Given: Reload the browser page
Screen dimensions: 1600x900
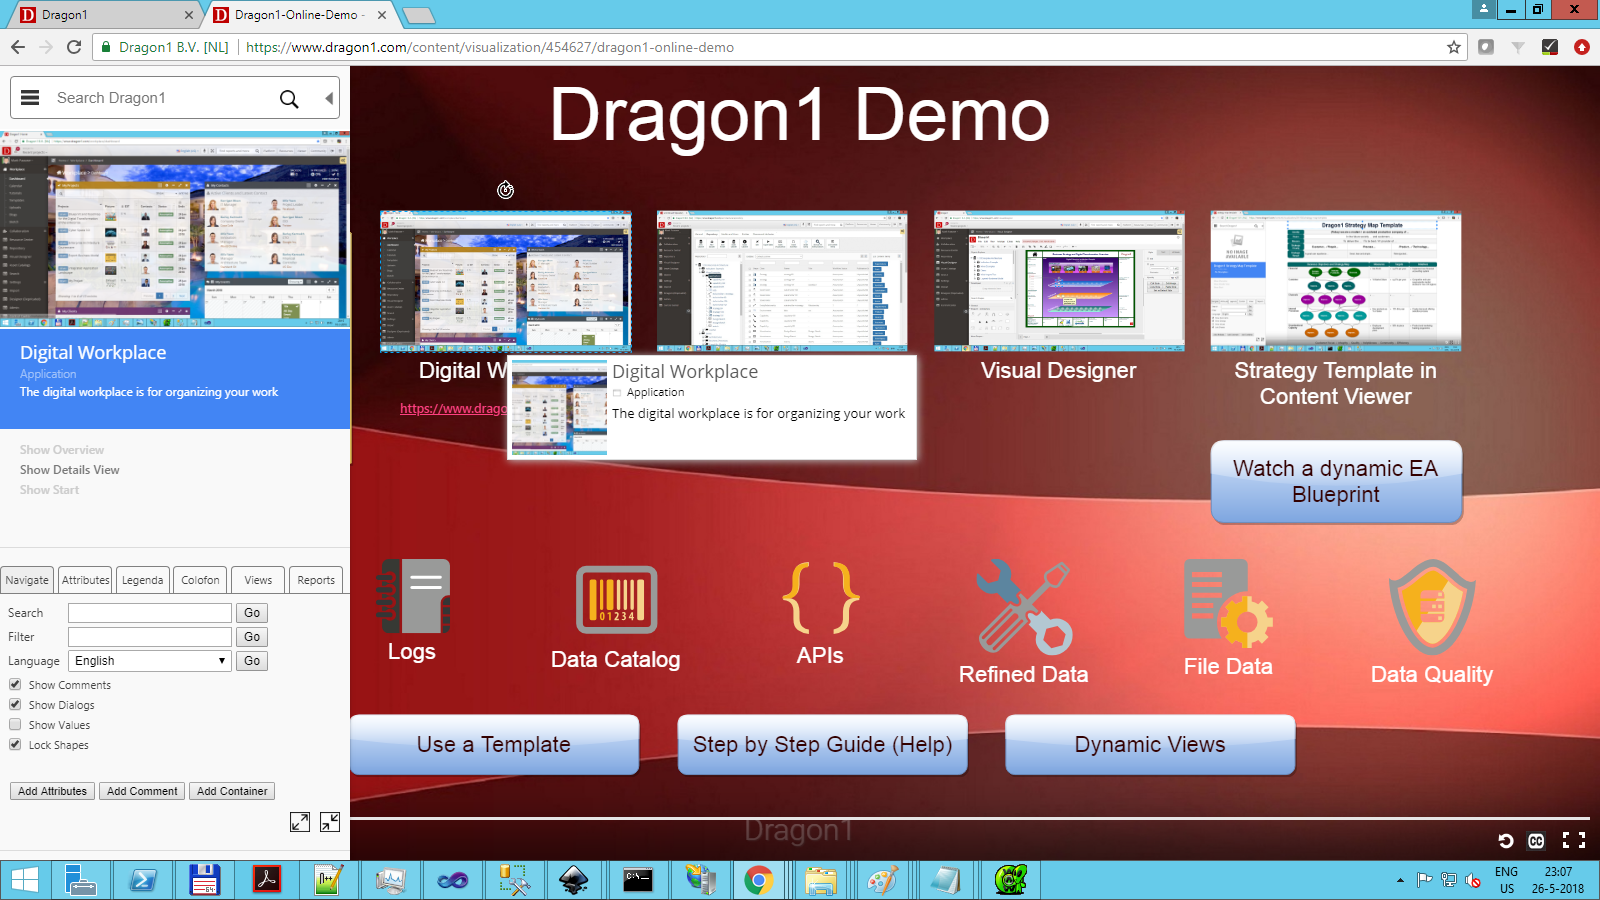Looking at the screenshot, I should coord(74,47).
